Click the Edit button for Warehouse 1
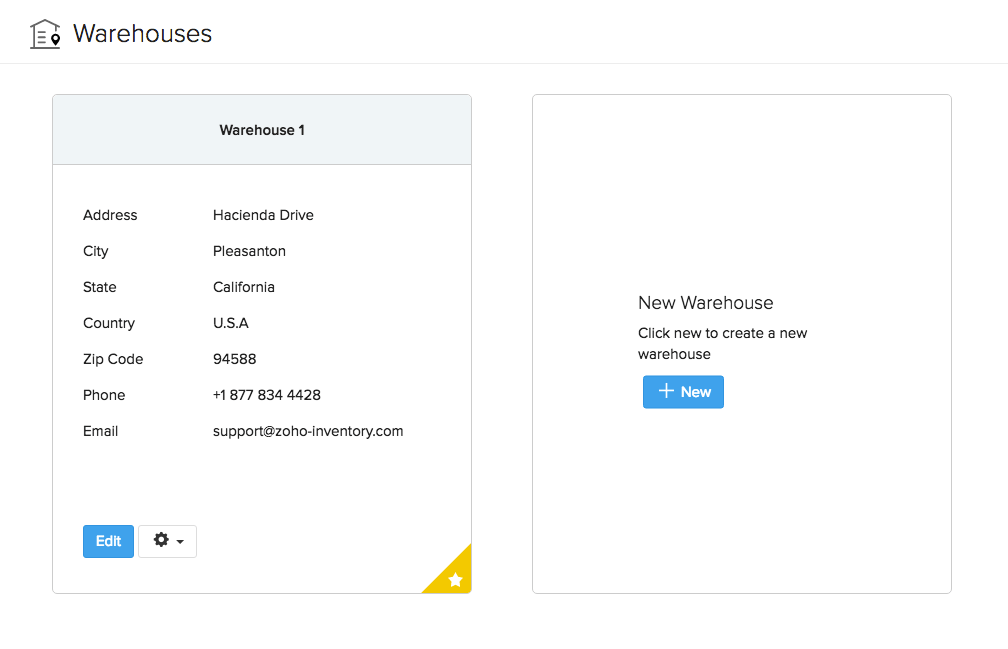The image size is (1008, 649). point(108,540)
